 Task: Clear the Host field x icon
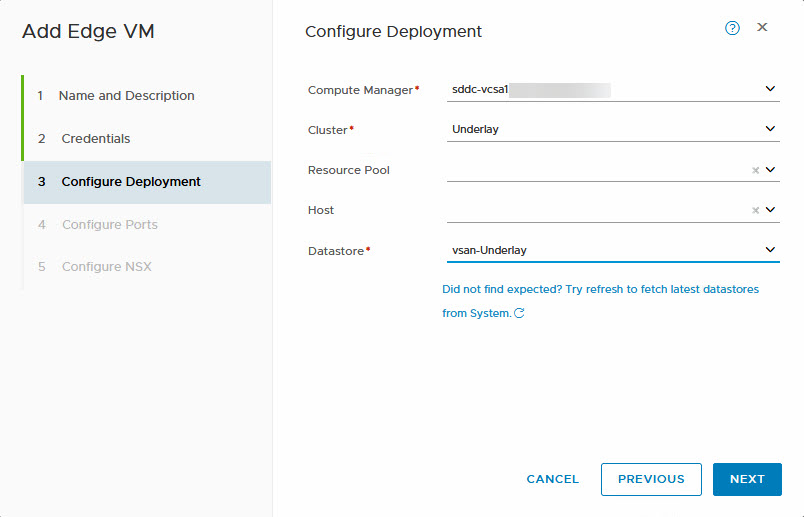756,210
